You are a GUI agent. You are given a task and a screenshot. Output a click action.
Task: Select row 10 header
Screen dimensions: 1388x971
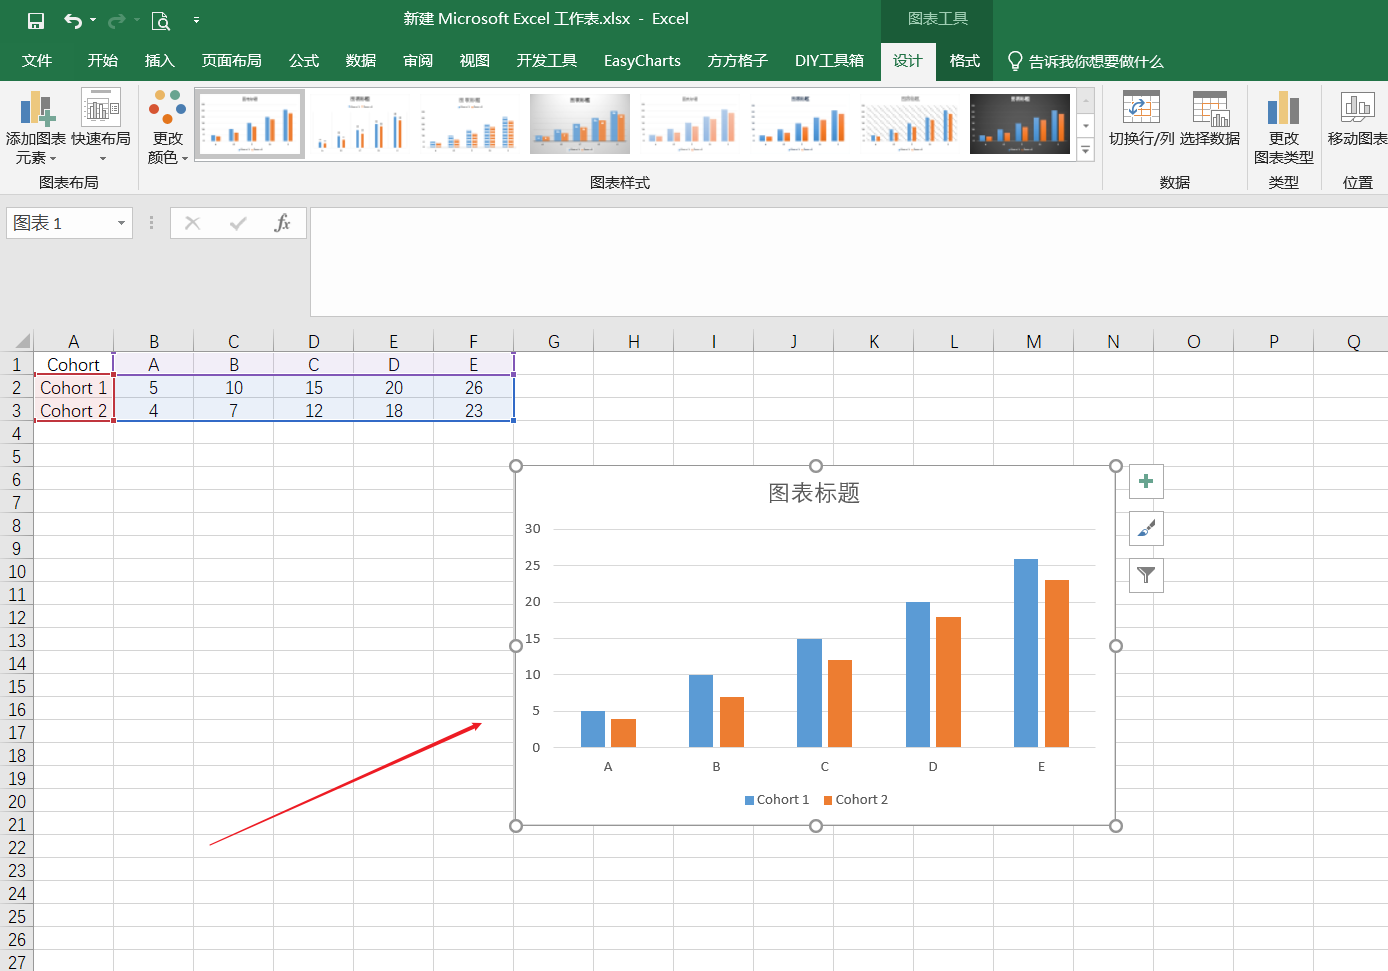[x=17, y=572]
